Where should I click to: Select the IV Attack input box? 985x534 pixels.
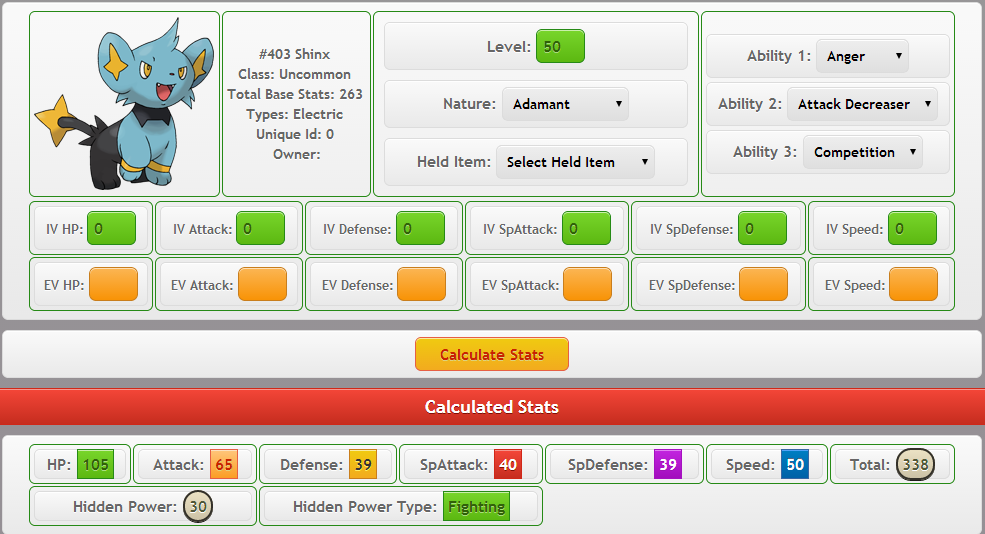point(260,229)
